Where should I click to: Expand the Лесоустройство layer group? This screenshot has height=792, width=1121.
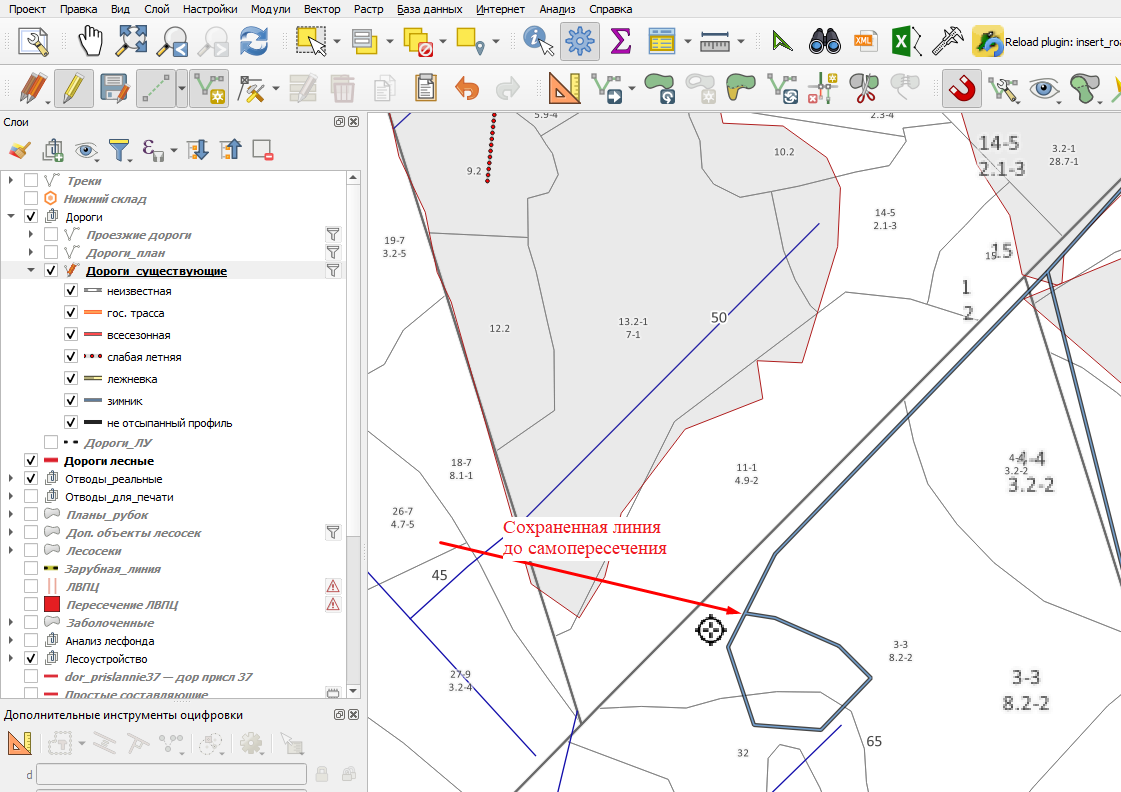(11, 658)
